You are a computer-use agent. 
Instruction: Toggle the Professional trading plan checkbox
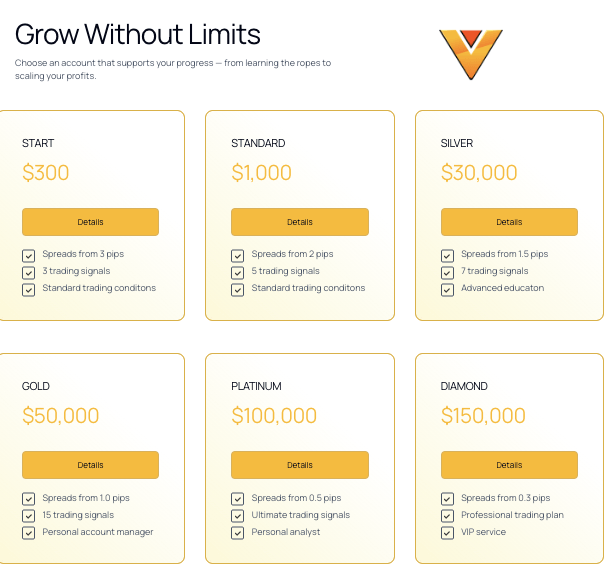[x=447, y=516]
